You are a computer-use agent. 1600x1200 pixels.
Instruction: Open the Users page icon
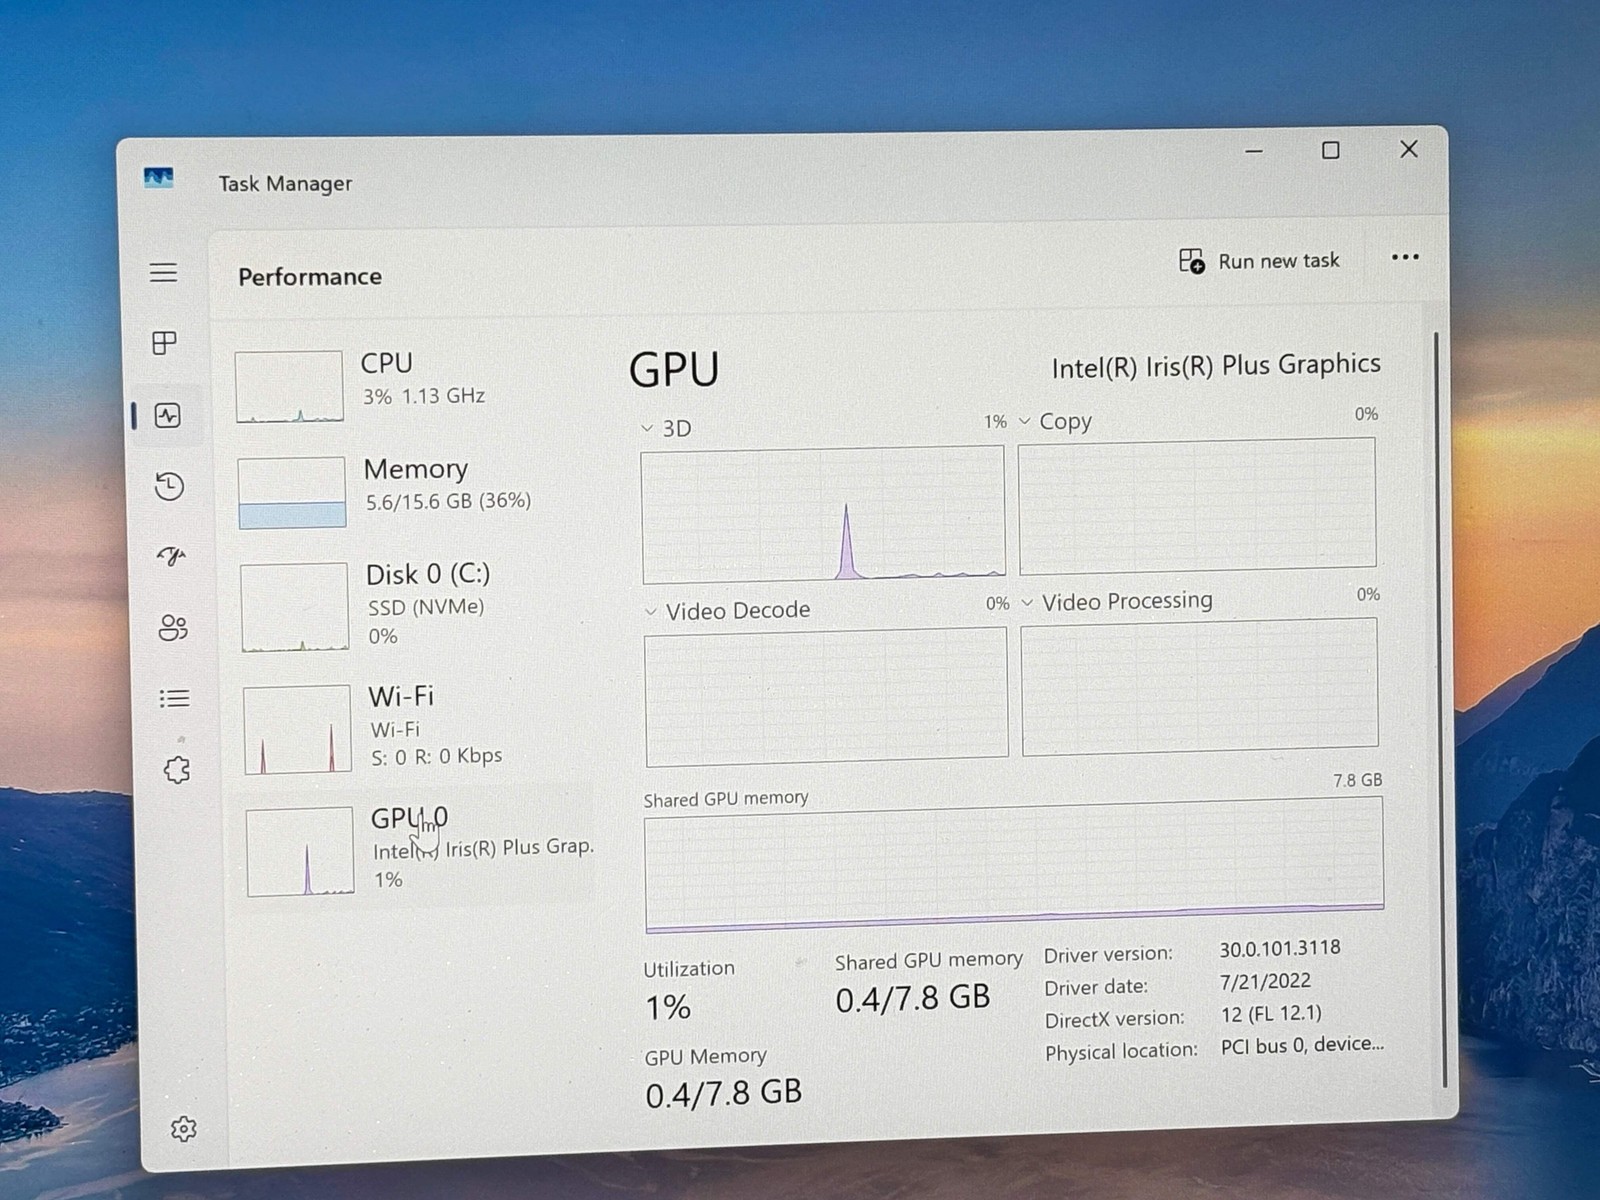(173, 628)
